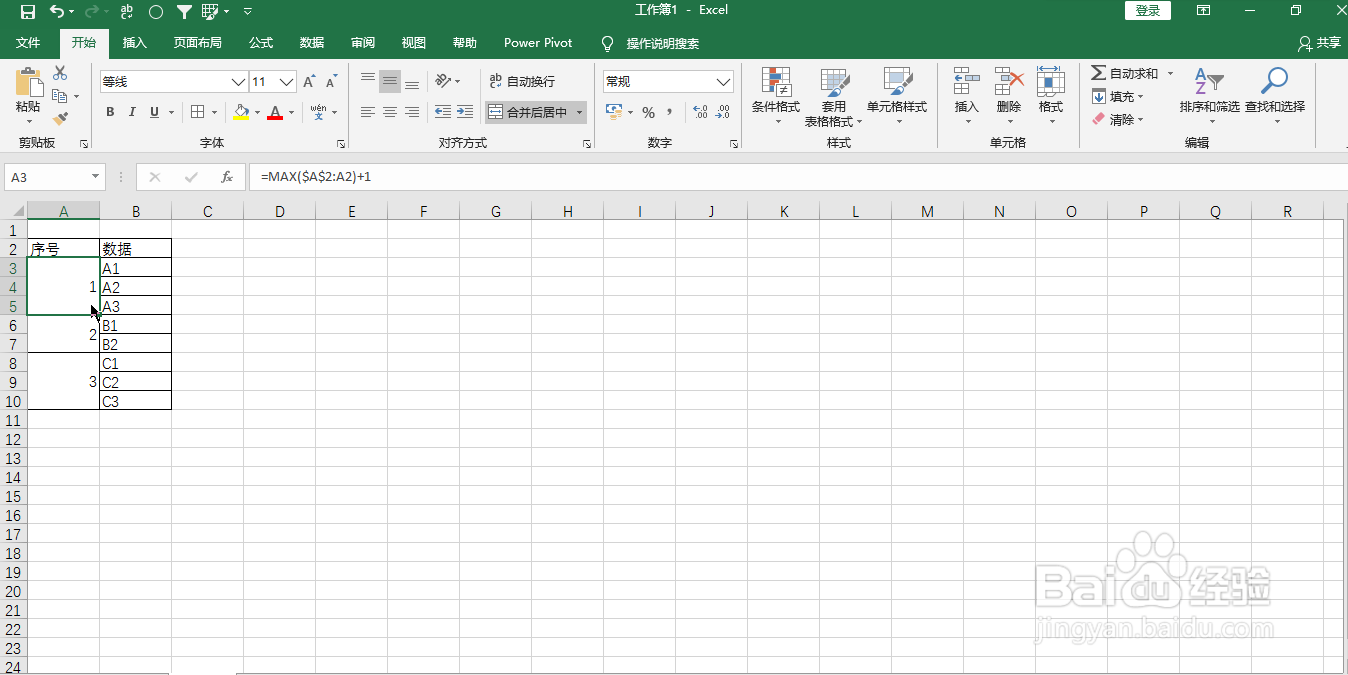Apply percent style number format
The image size is (1348, 675).
click(x=648, y=112)
